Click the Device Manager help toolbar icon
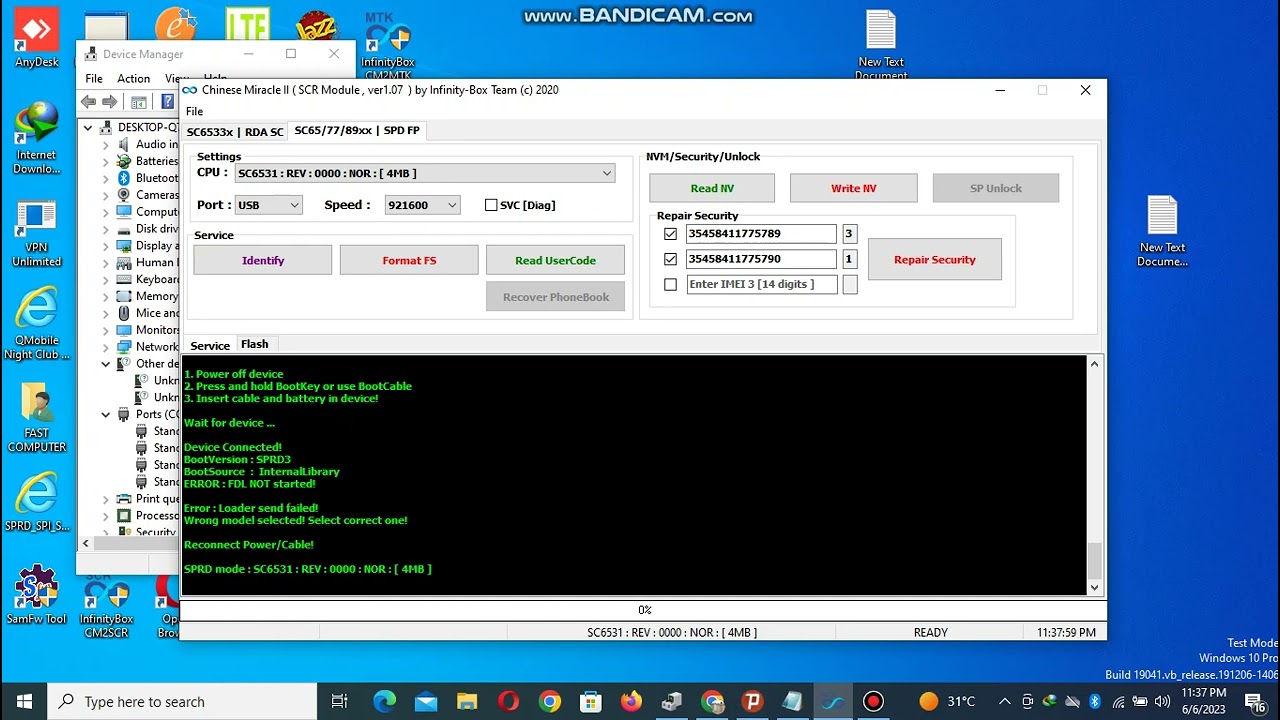1280x720 pixels. point(167,102)
